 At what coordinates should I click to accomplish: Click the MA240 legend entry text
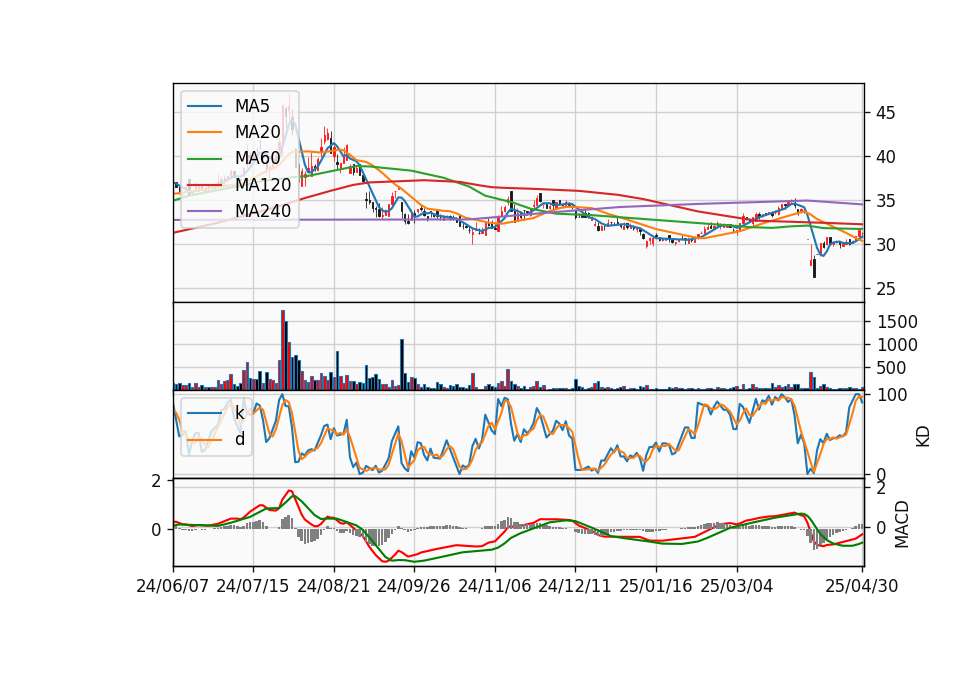click(263, 211)
